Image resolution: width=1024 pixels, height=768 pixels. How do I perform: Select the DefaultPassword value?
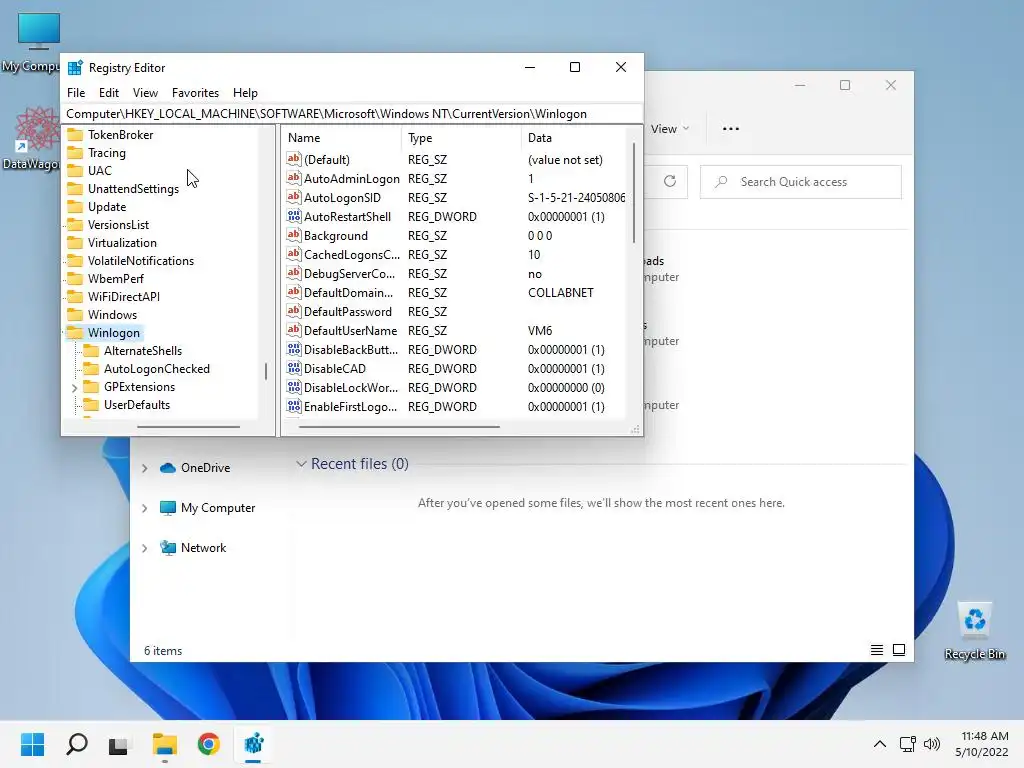347,312
